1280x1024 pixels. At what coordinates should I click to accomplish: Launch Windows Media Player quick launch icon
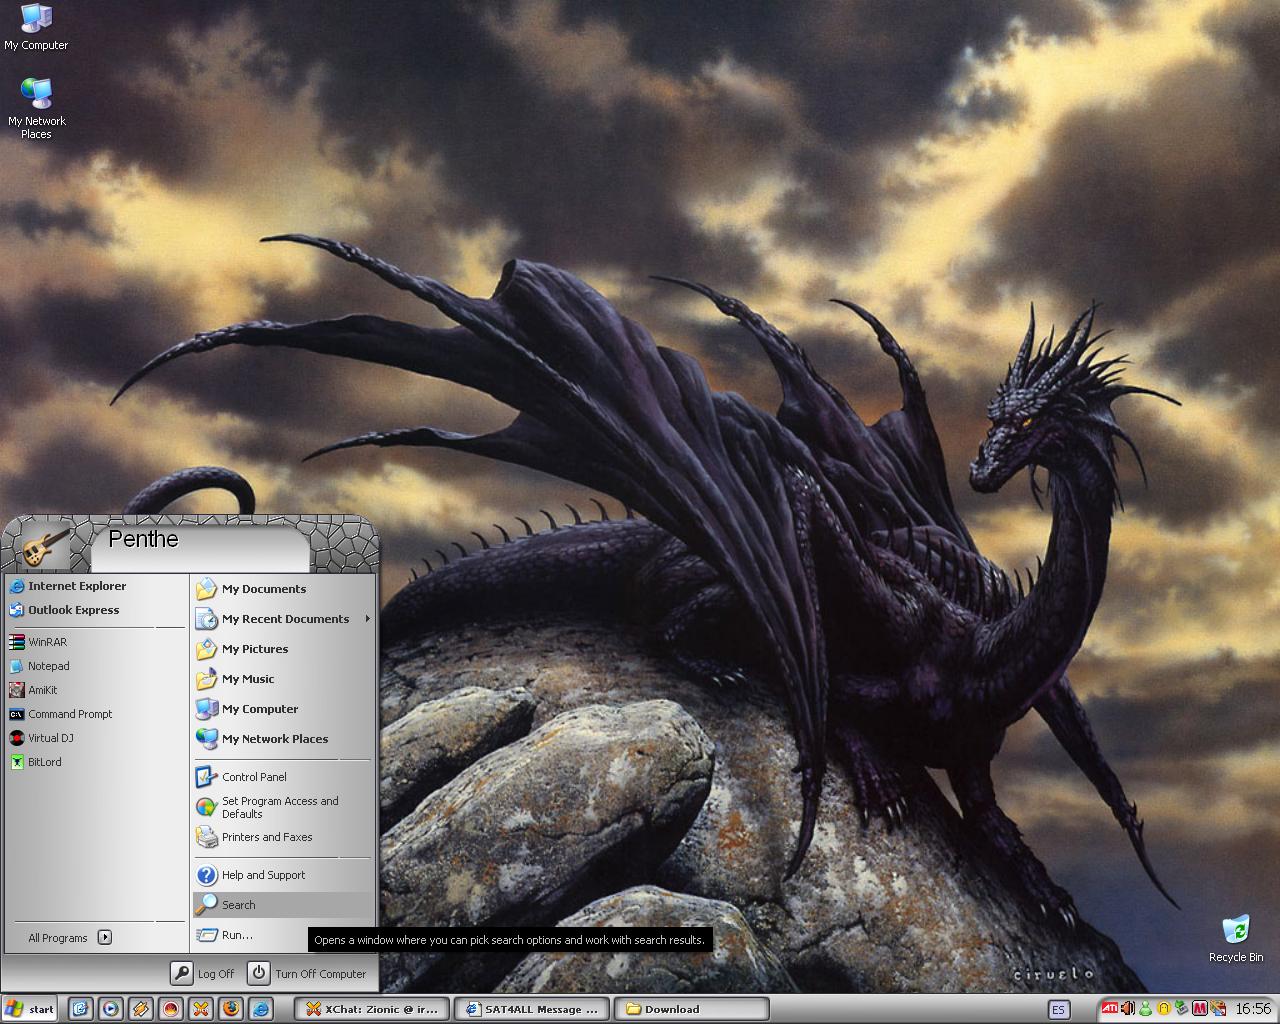(110, 1009)
